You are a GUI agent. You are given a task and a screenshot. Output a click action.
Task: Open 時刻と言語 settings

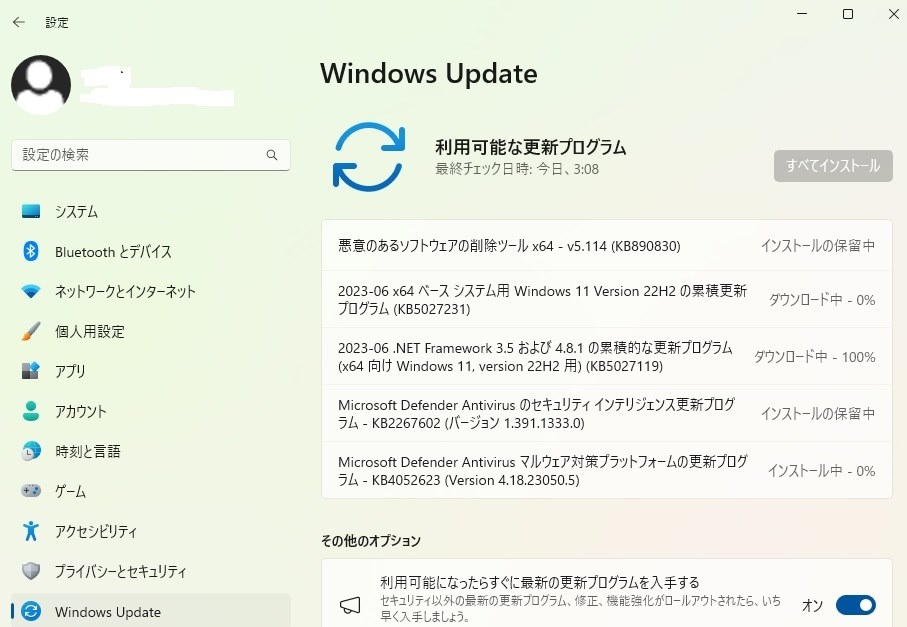(x=150, y=451)
